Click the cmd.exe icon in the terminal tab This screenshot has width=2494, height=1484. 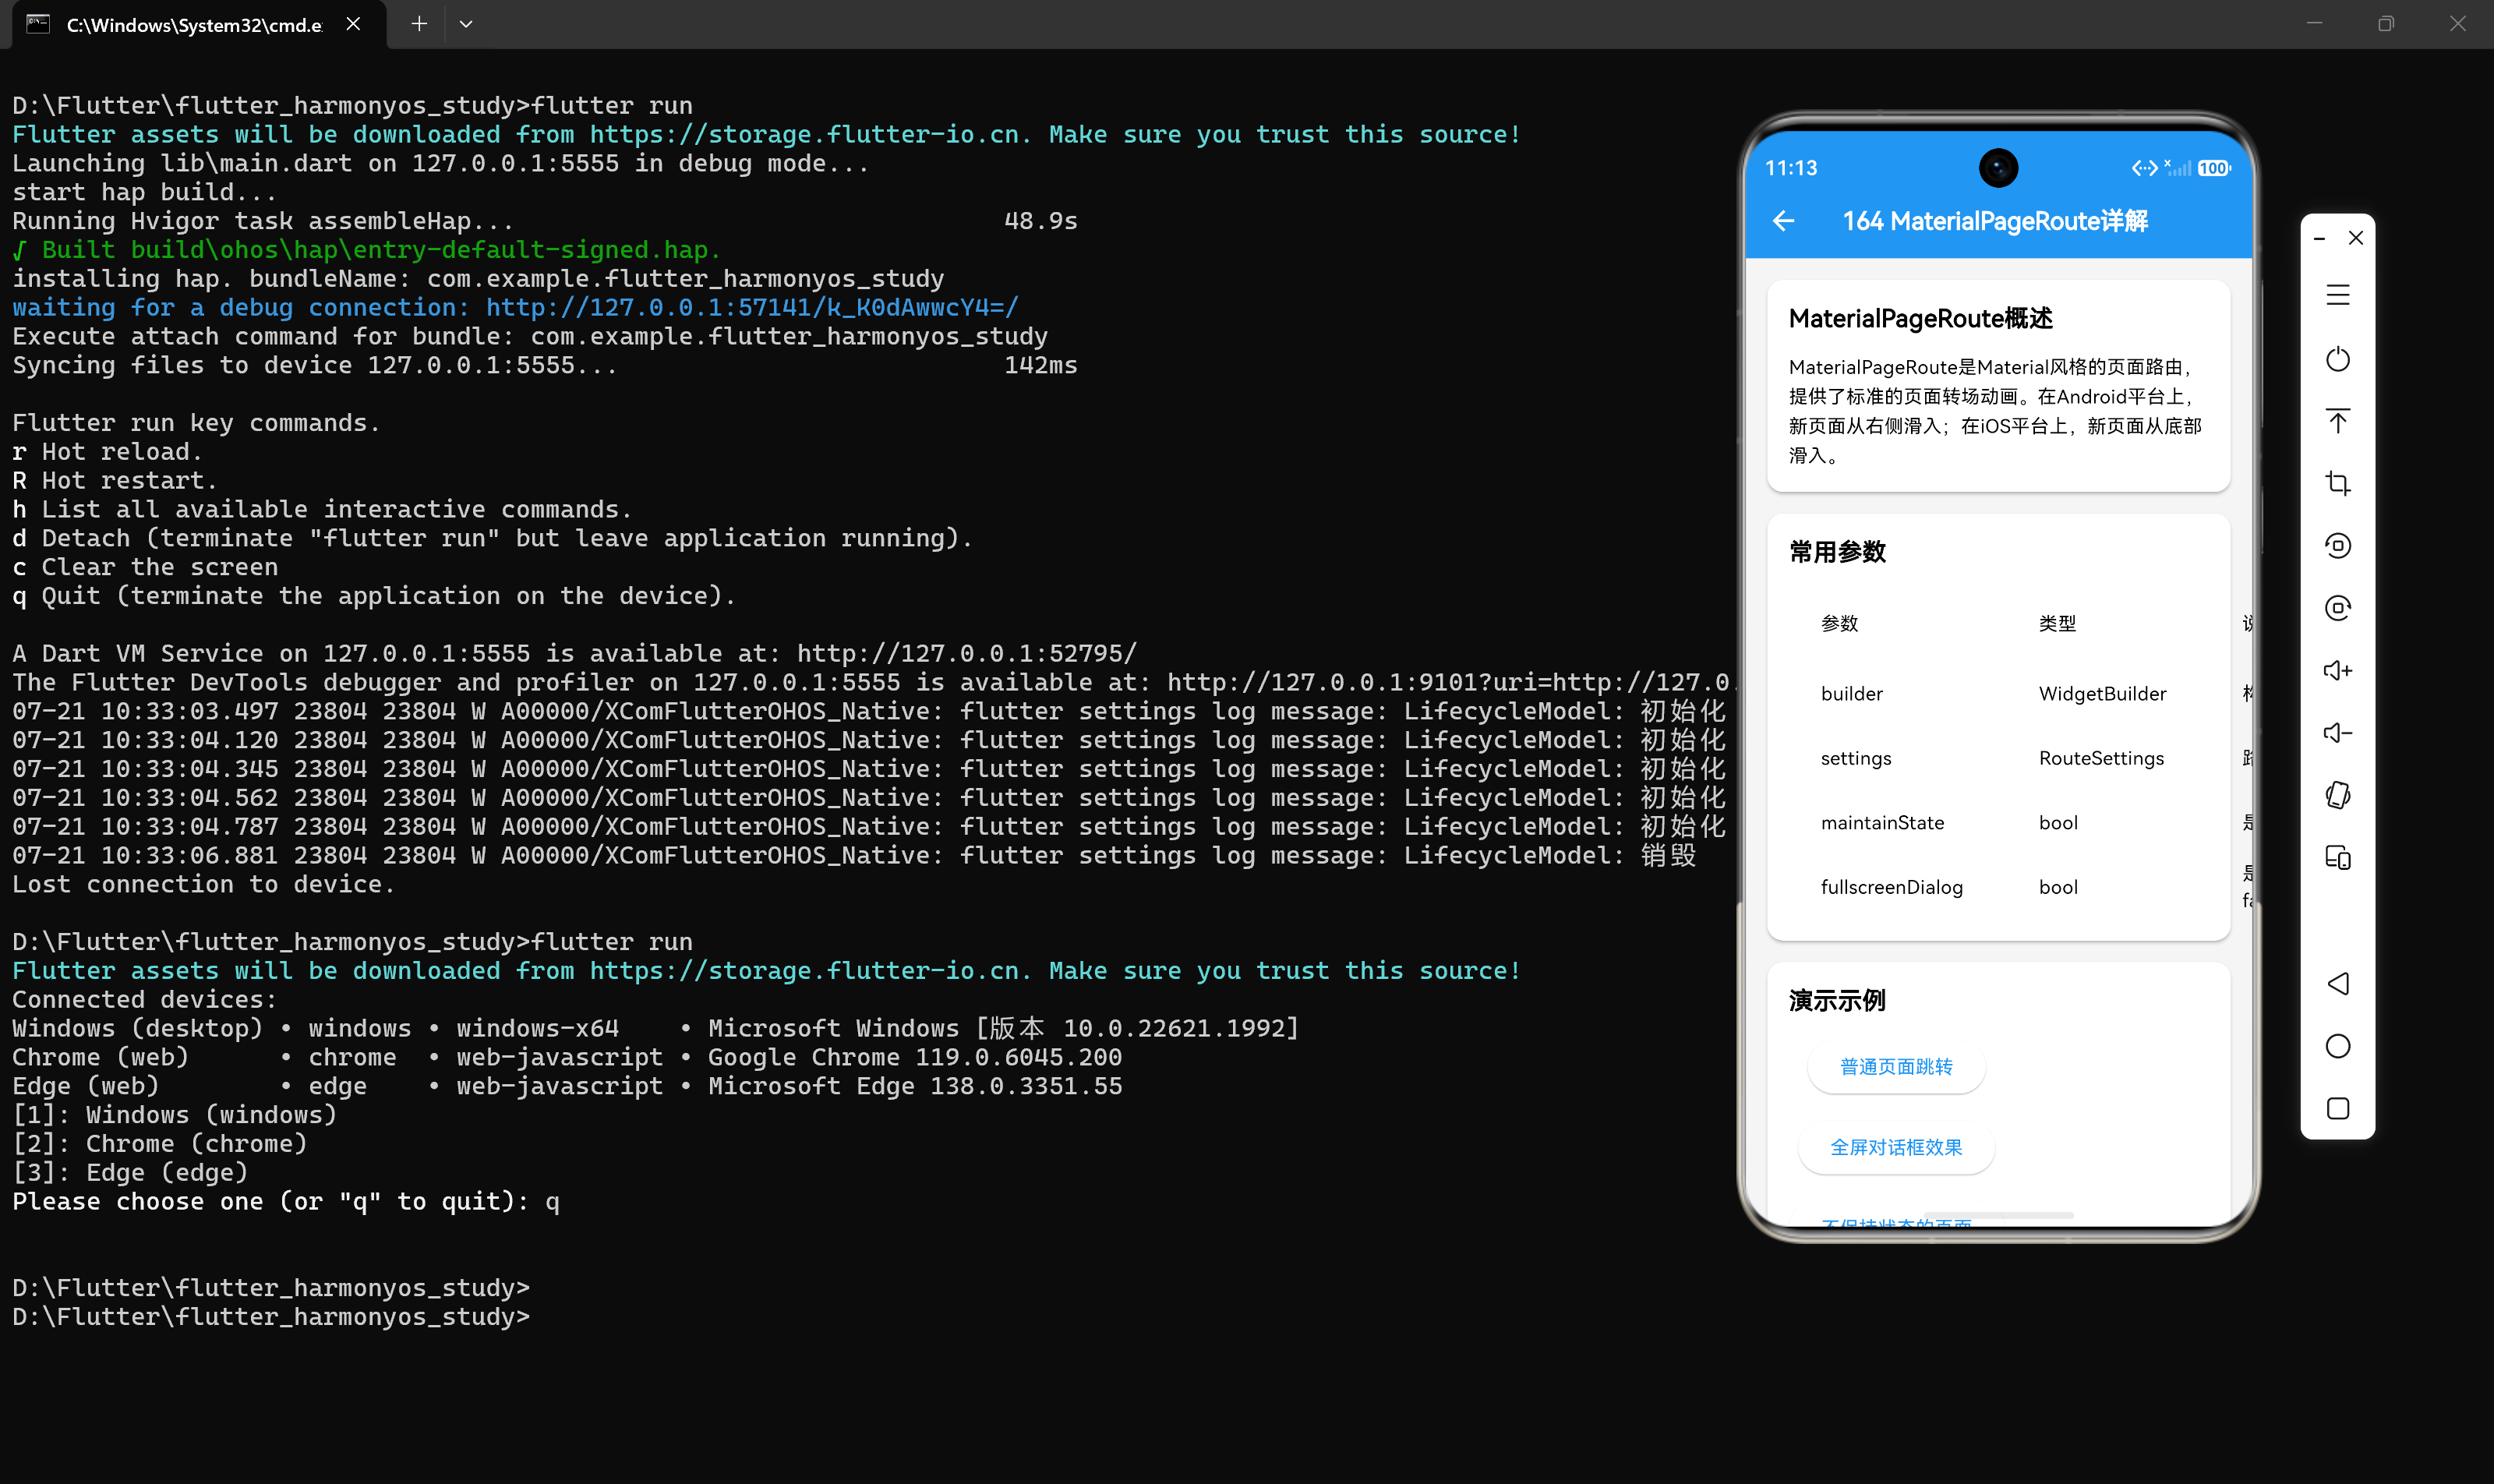point(38,24)
